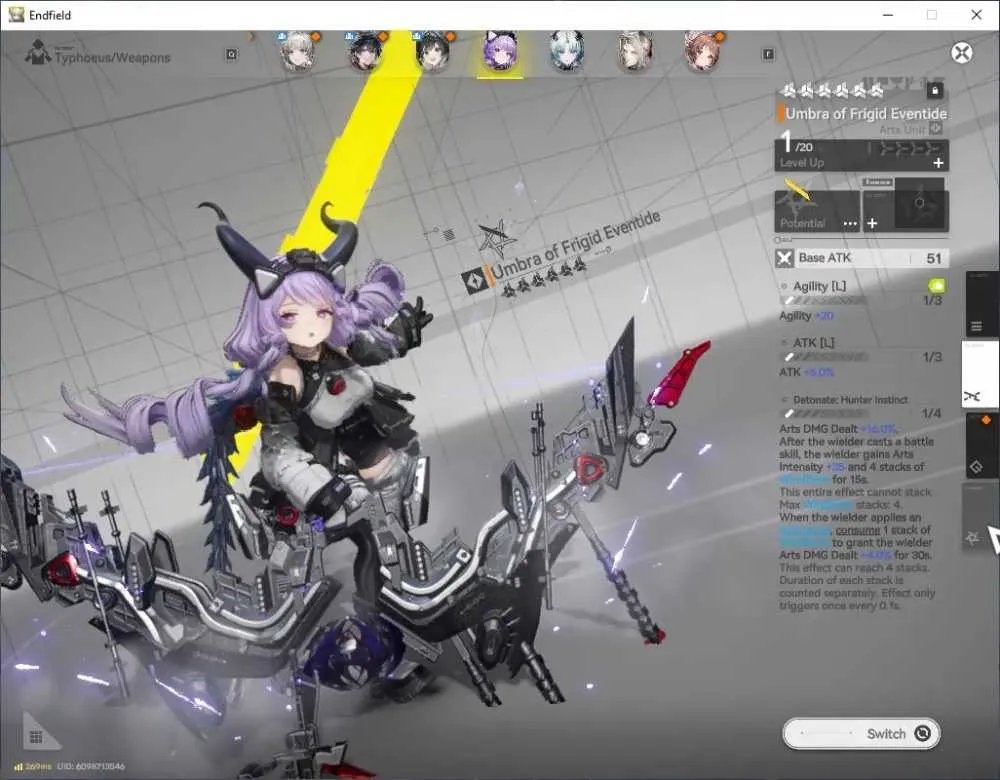This screenshot has width=1000, height=780.
Task: Open the Level Up panel
Action: coord(862,155)
